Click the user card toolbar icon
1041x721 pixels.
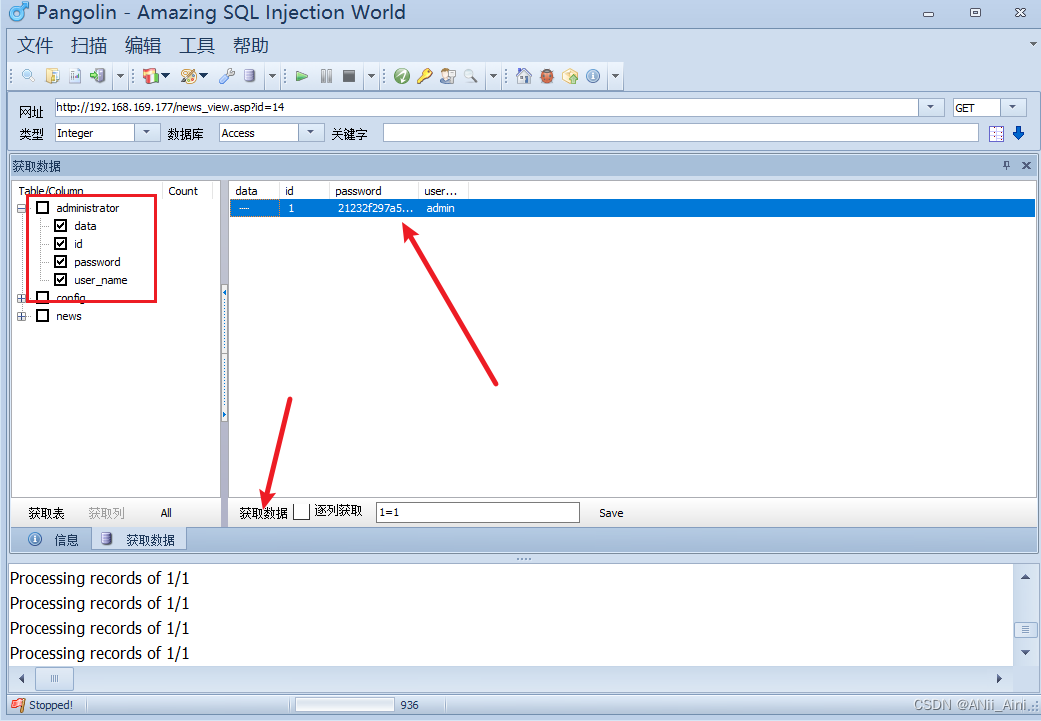448,76
